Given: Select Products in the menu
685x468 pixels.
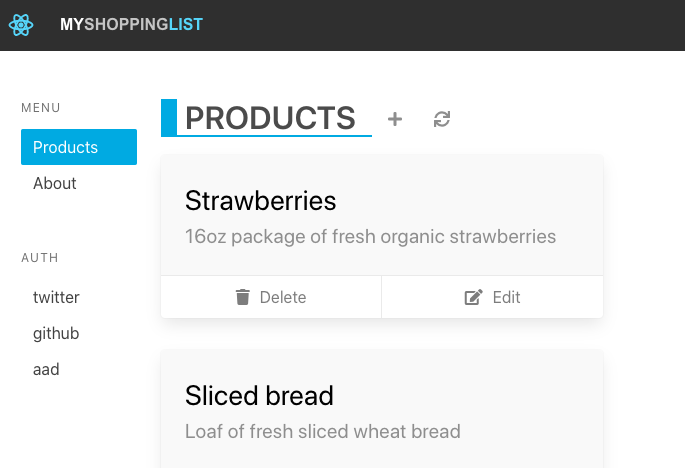Looking at the screenshot, I should click(x=79, y=147).
